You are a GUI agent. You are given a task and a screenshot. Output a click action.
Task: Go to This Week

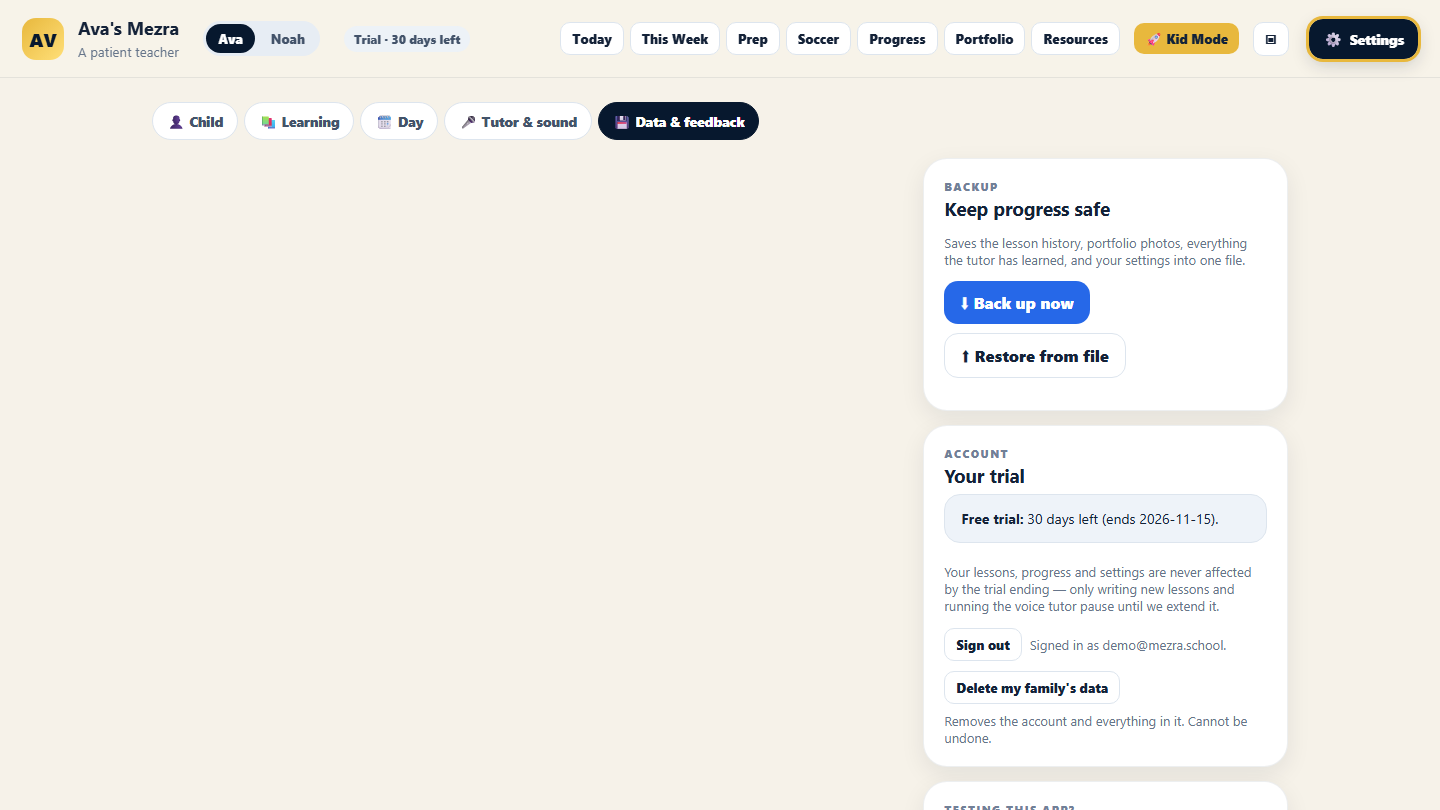675,39
